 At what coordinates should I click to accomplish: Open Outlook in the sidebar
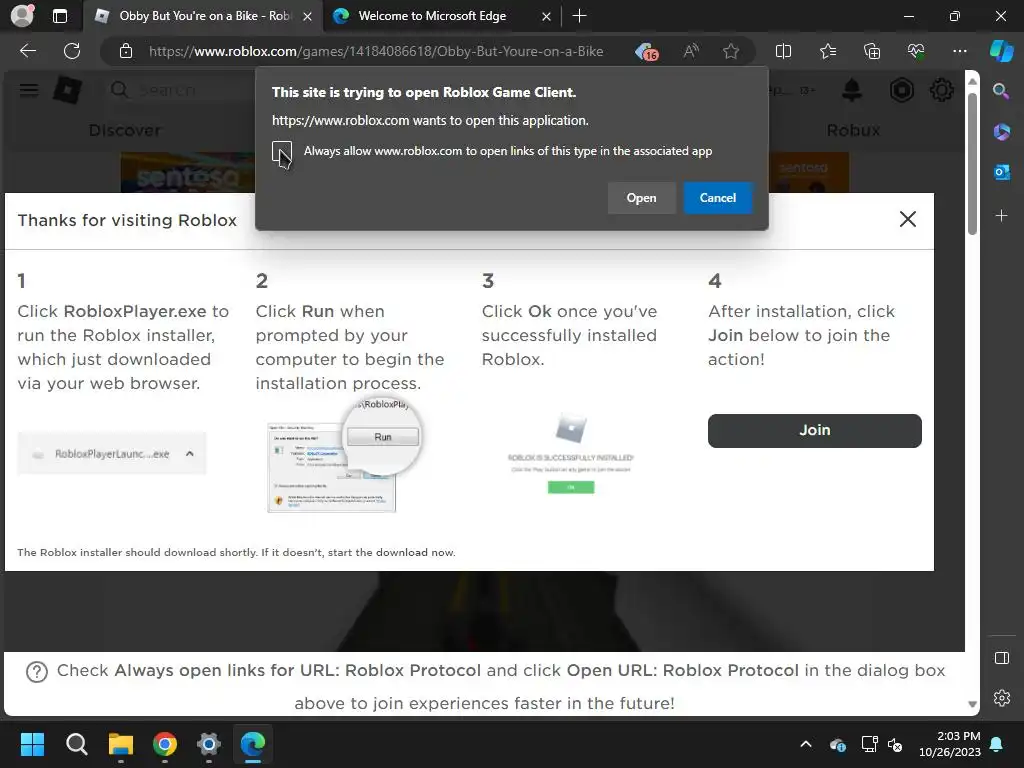(x=1001, y=172)
